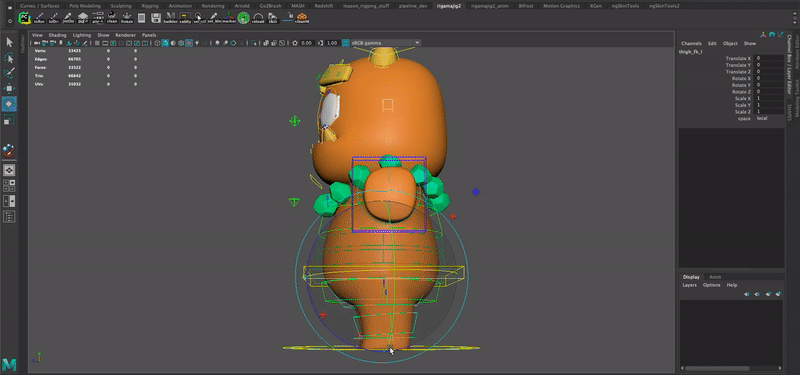The width and height of the screenshot is (800, 375).
Task: Open the Outliner side tab
Action: click(22, 45)
